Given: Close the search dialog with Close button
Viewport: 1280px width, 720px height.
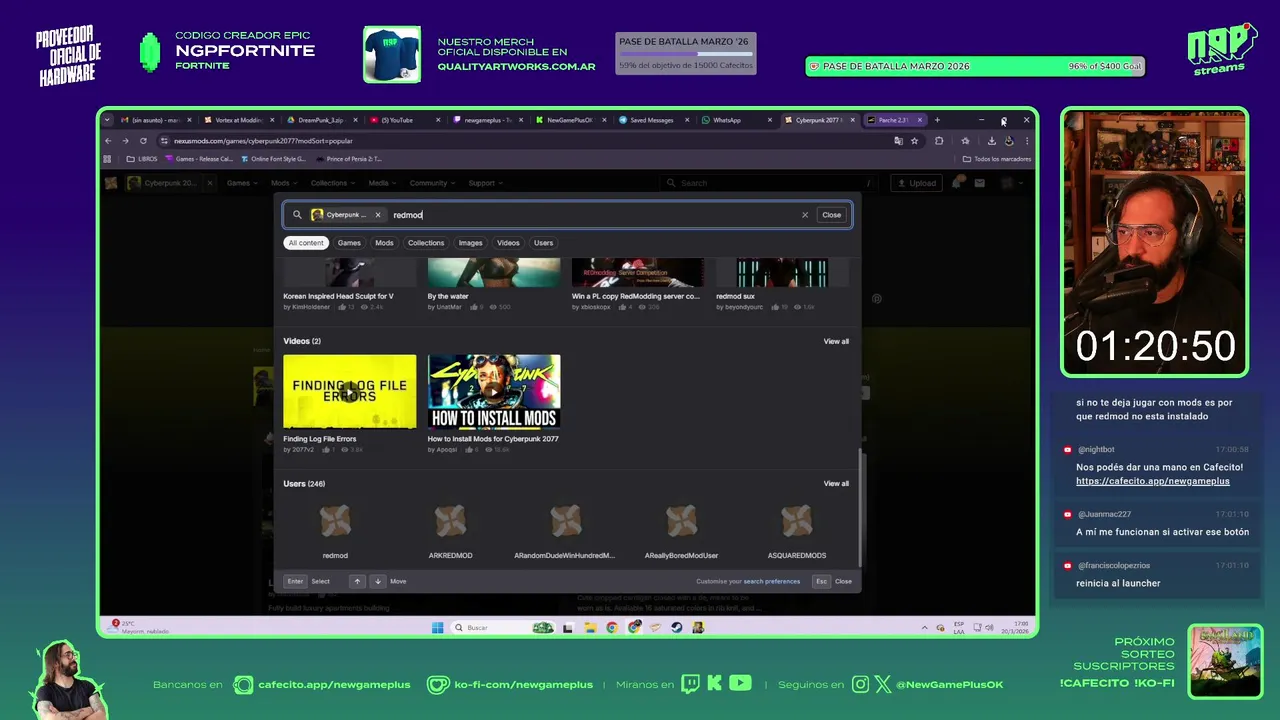Looking at the screenshot, I should click(831, 215).
